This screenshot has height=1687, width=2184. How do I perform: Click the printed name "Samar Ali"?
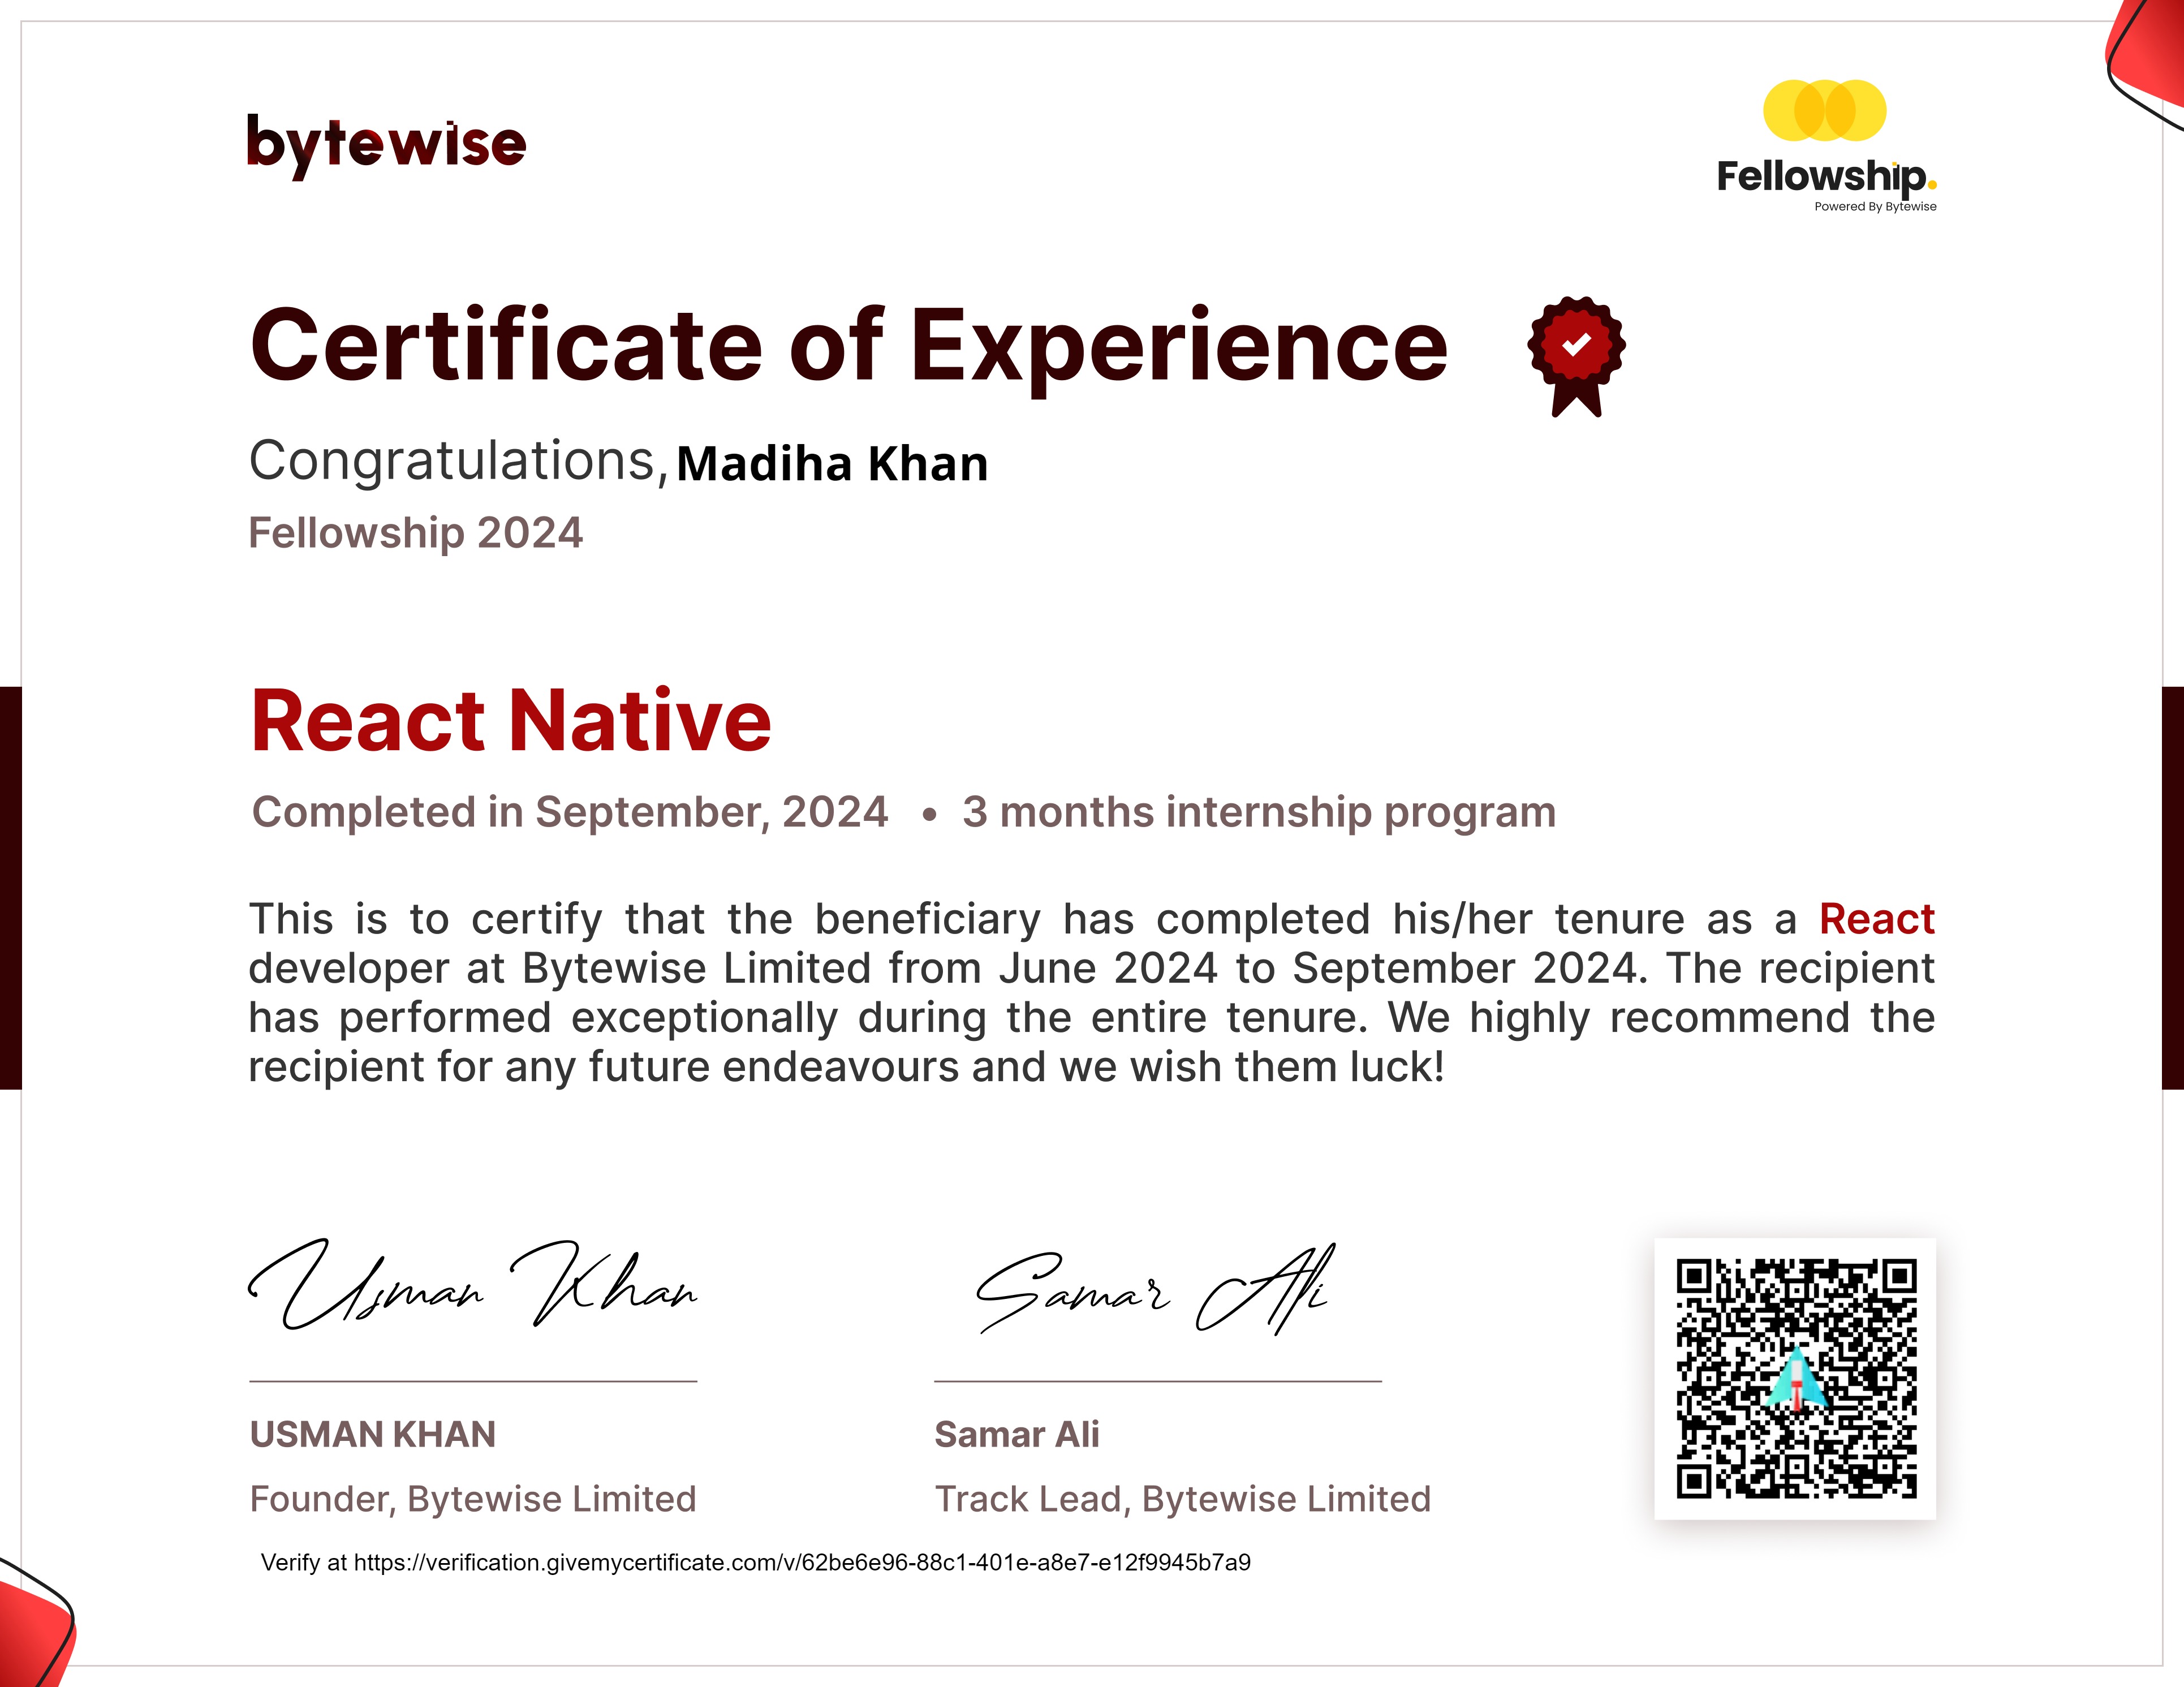point(1017,1434)
